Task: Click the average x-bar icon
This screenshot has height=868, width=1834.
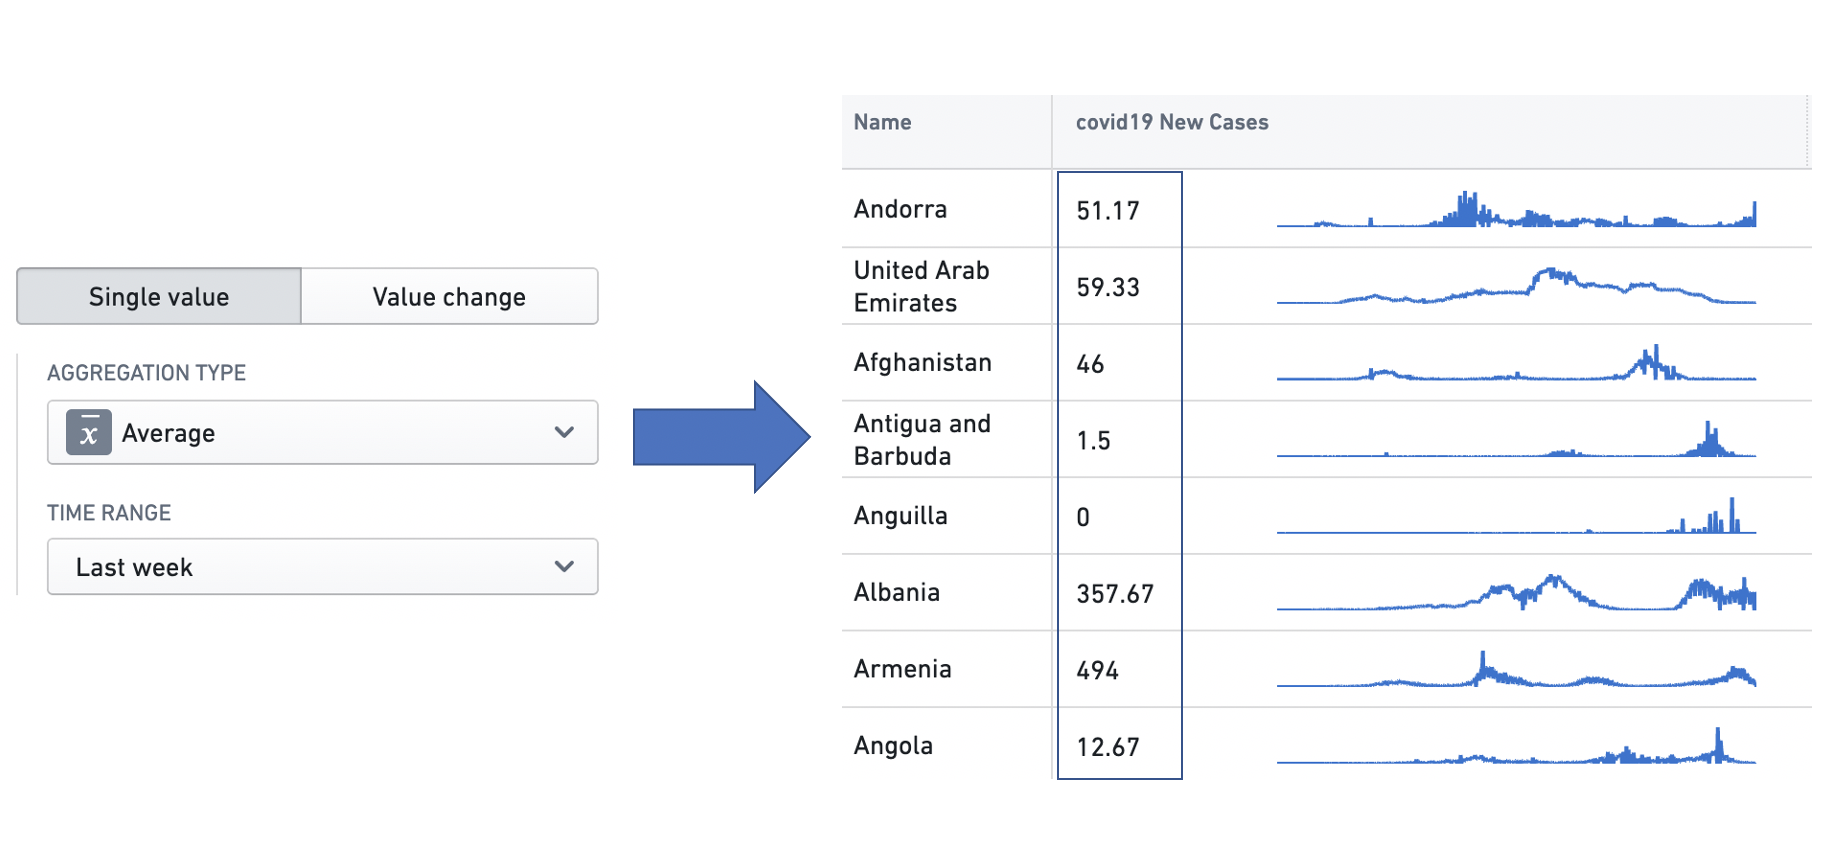Action: click(89, 433)
